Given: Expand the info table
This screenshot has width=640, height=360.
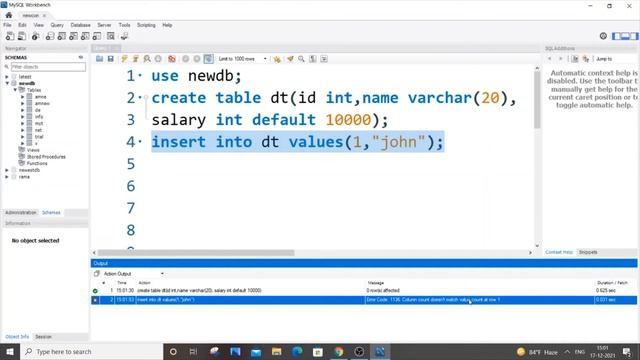Looking at the screenshot, I should [x=22, y=117].
